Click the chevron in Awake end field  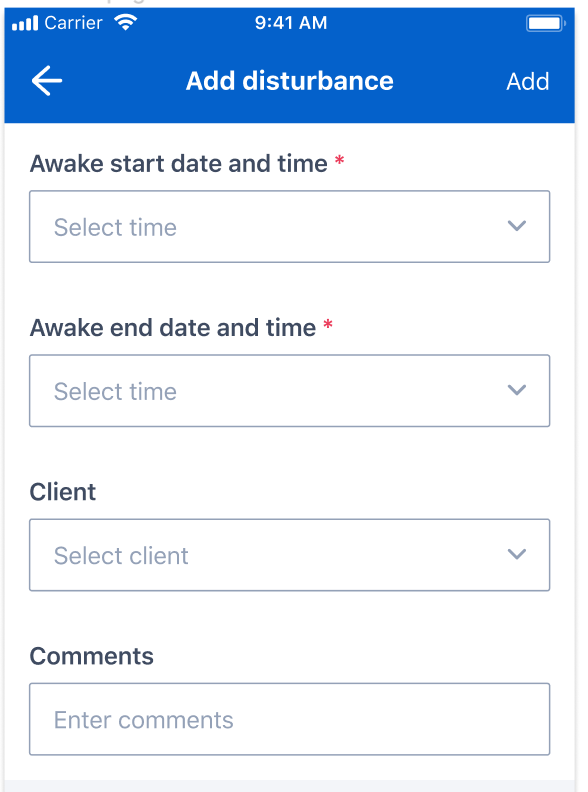pyautogui.click(x=517, y=389)
